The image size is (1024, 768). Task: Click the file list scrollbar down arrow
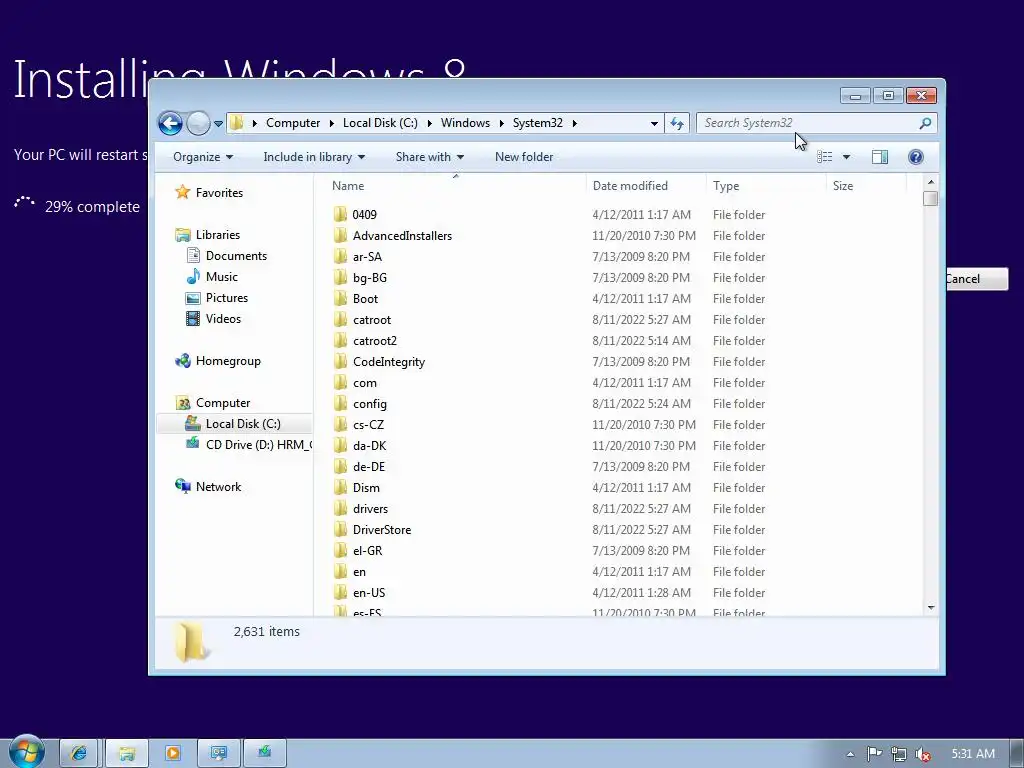click(x=931, y=607)
